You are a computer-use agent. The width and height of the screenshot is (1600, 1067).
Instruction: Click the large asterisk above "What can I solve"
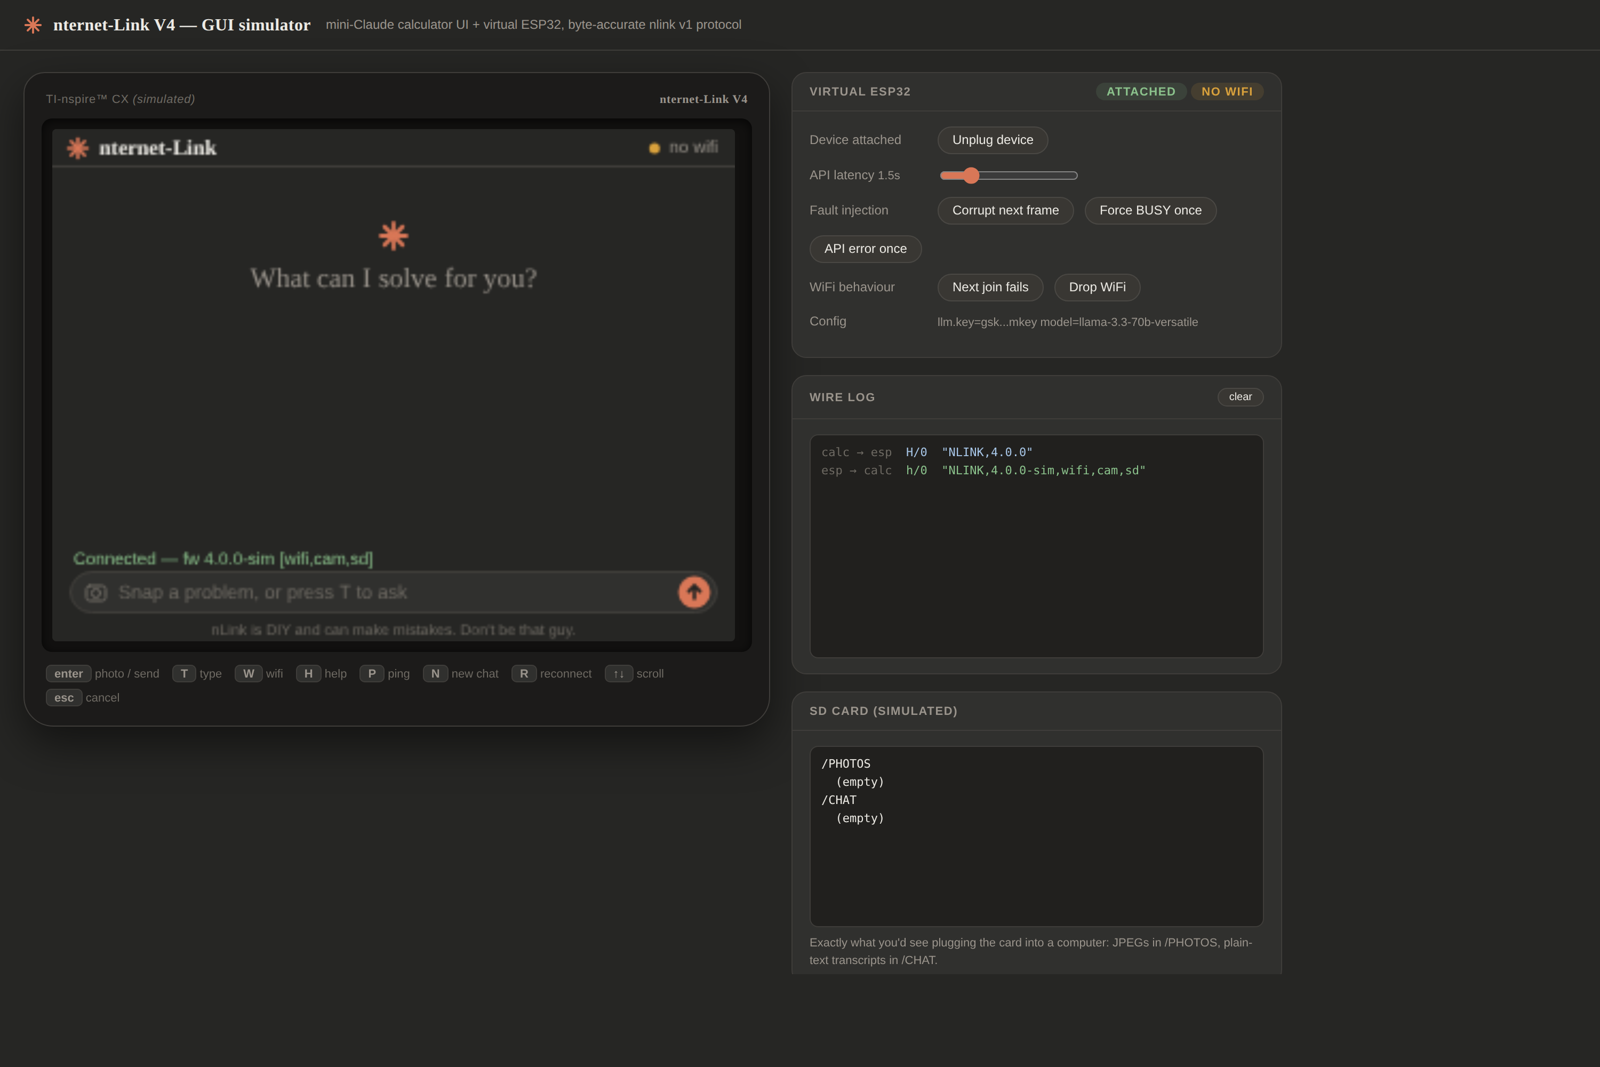pyautogui.click(x=393, y=236)
